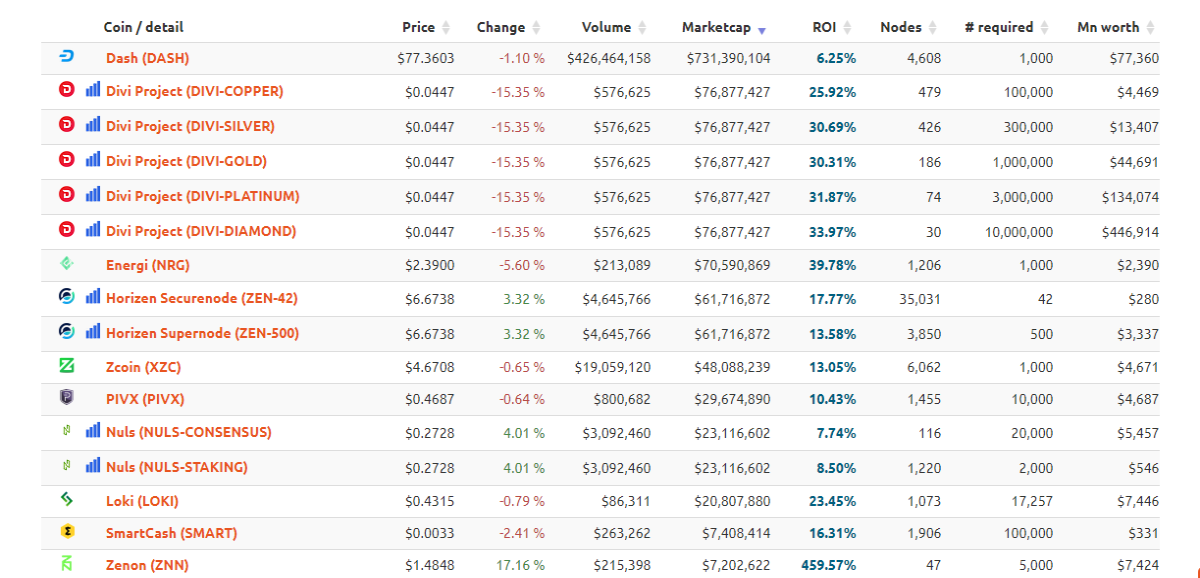Screen dimensions: 1200x578
Task: Click the Zenon logo icon
Action: click(67, 565)
